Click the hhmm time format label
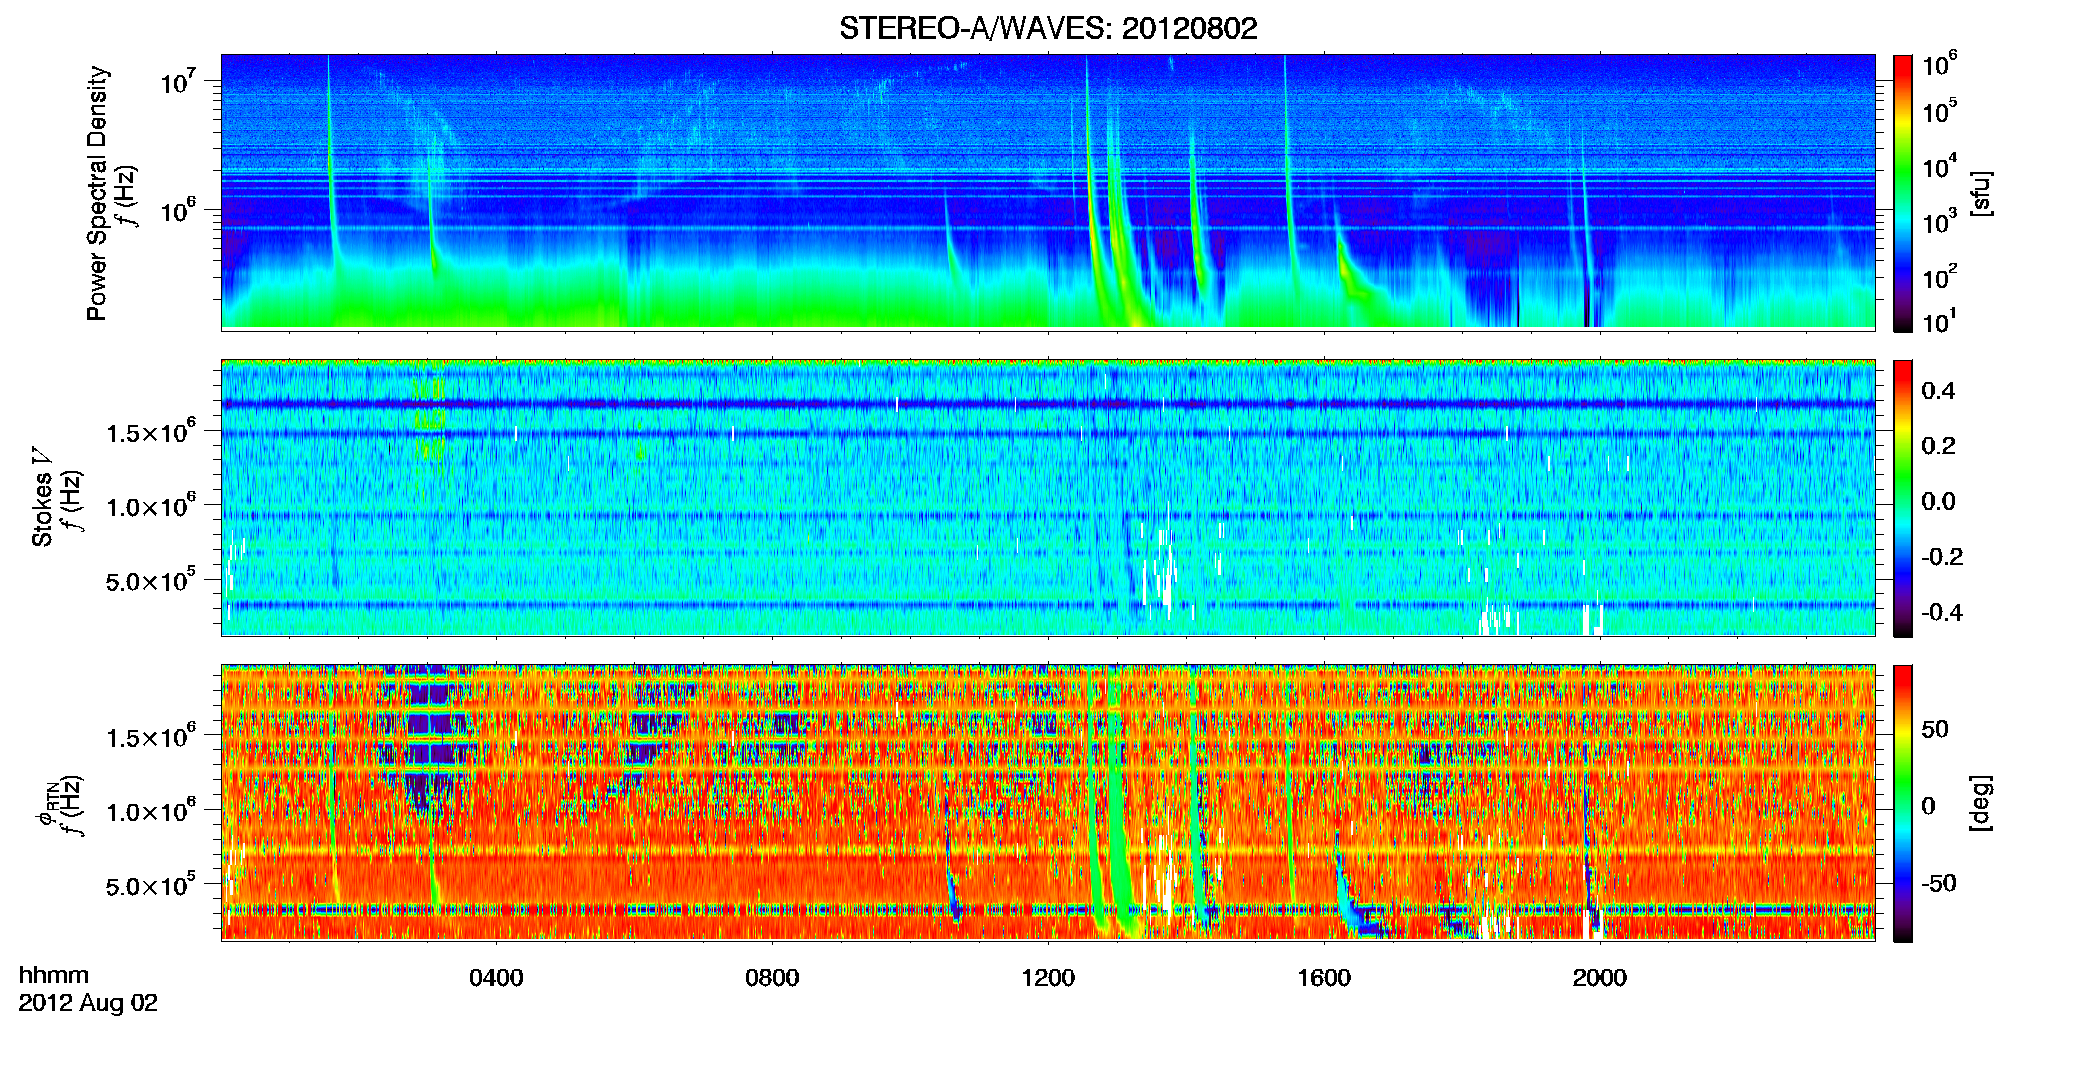Screen dimensions: 2096x1080 coord(53,976)
